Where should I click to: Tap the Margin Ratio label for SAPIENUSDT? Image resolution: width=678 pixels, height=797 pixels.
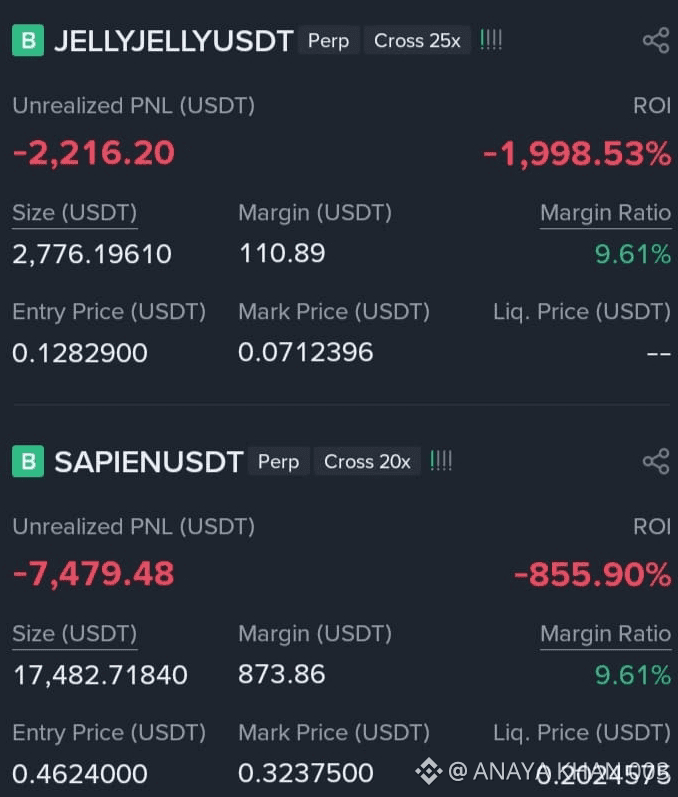pyautogui.click(x=605, y=634)
